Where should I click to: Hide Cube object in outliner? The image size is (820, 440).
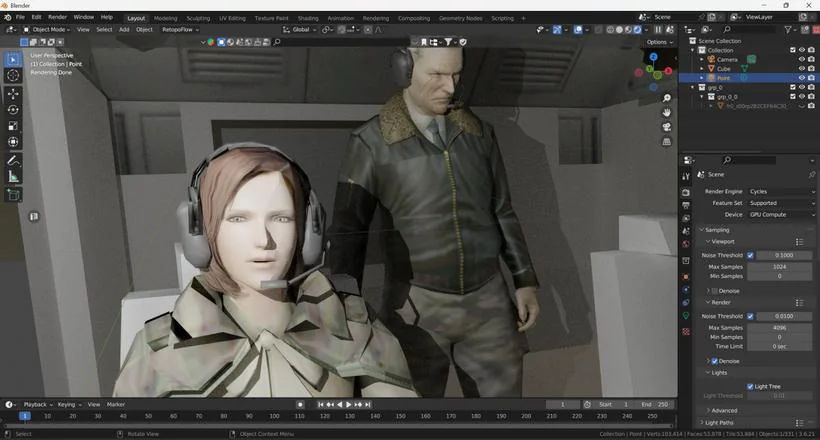click(x=802, y=69)
